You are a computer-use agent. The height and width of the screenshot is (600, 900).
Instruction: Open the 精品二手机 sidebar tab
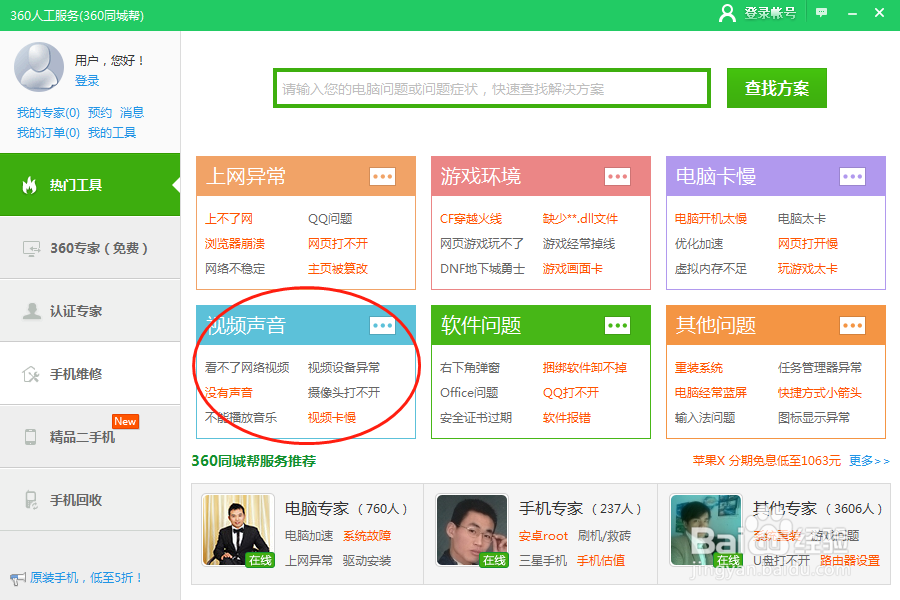90,437
